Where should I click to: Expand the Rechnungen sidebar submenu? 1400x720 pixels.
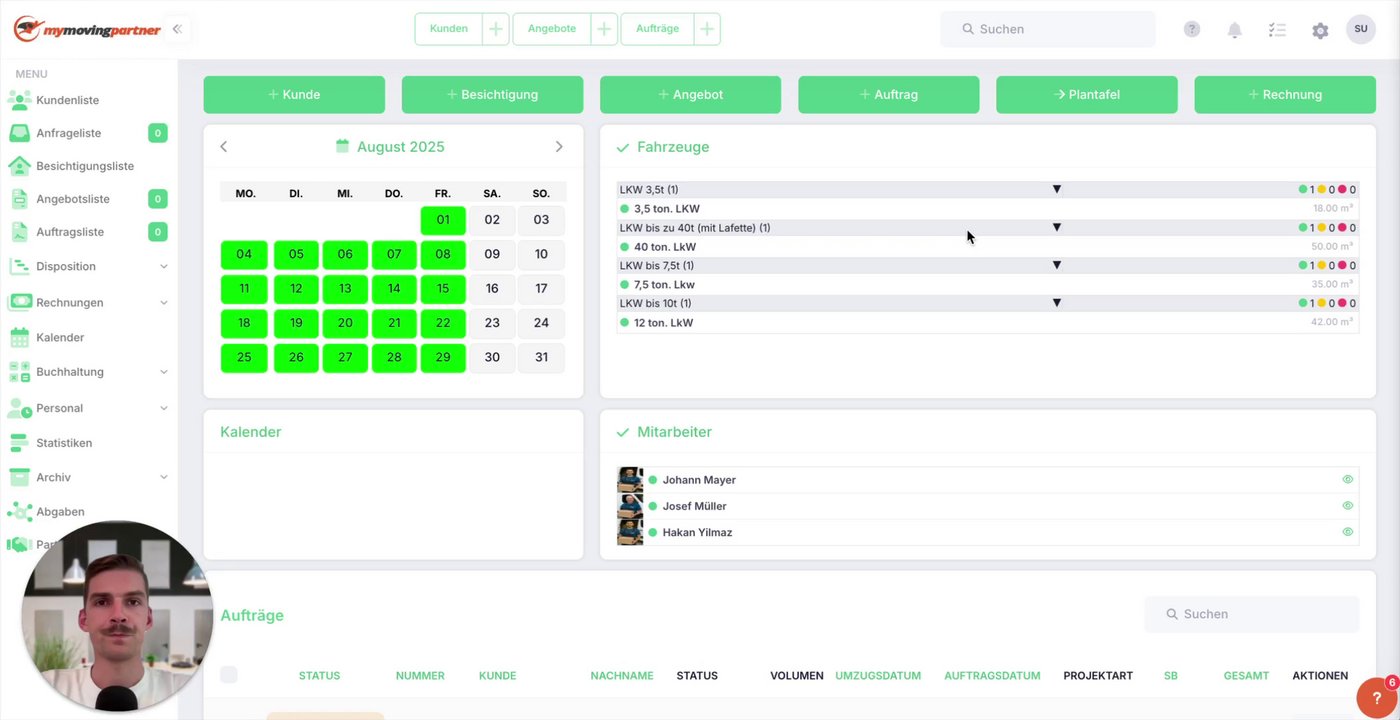[x=164, y=303]
